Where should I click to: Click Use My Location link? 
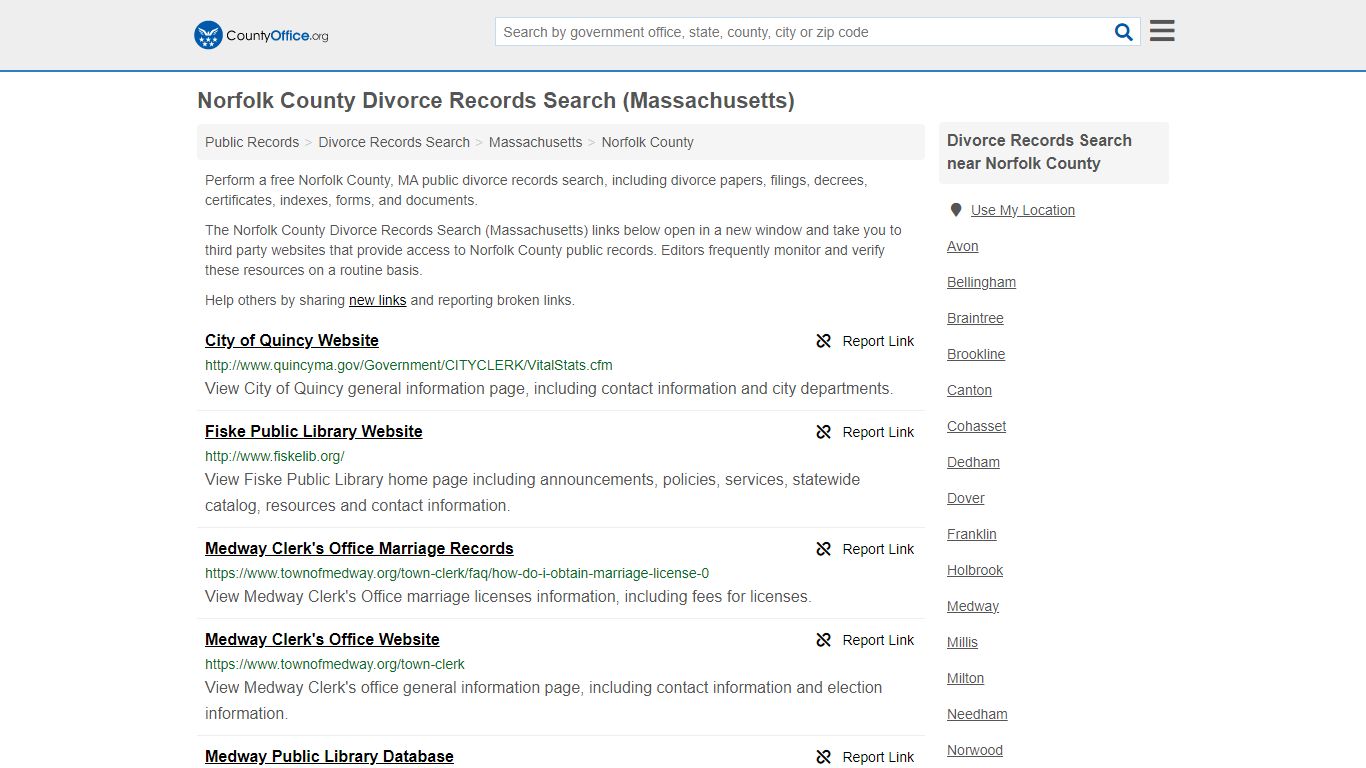pyautogui.click(x=1023, y=210)
